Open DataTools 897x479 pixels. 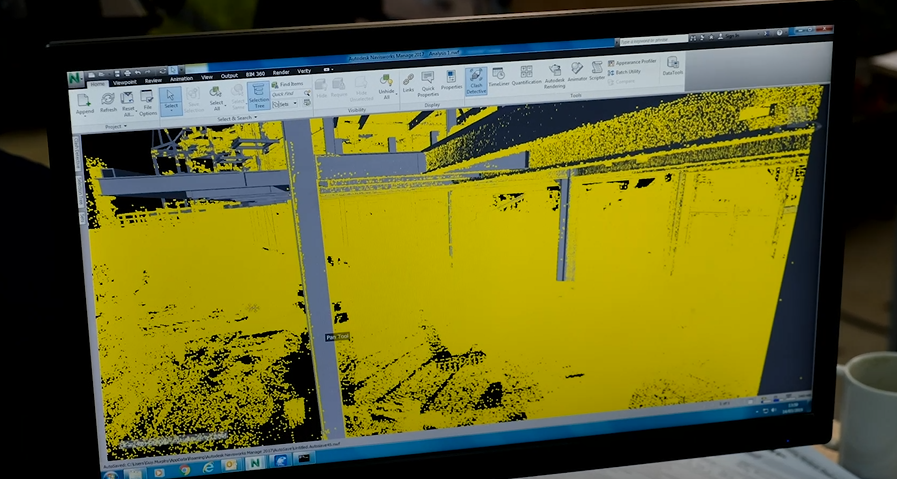pos(673,65)
